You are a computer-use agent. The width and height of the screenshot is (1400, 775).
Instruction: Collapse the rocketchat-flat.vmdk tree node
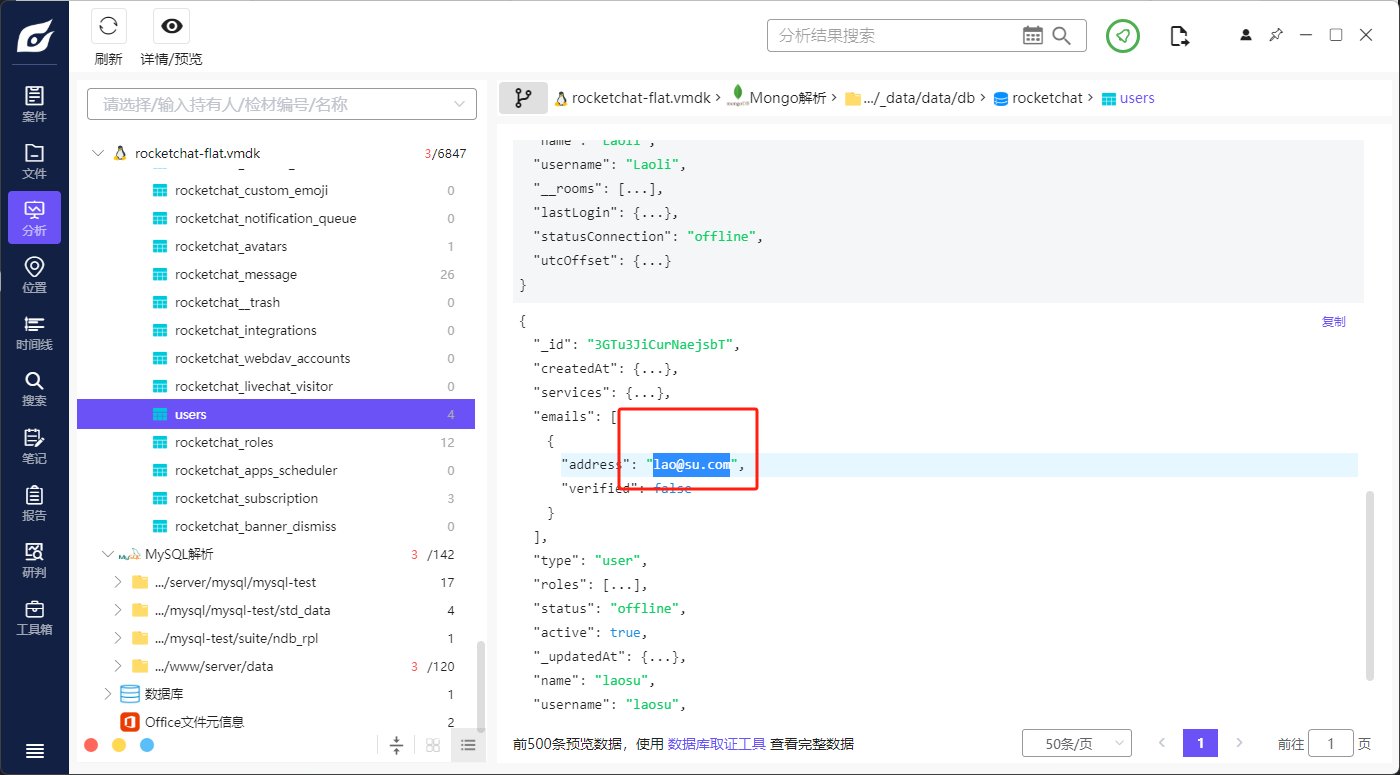[x=97, y=154]
